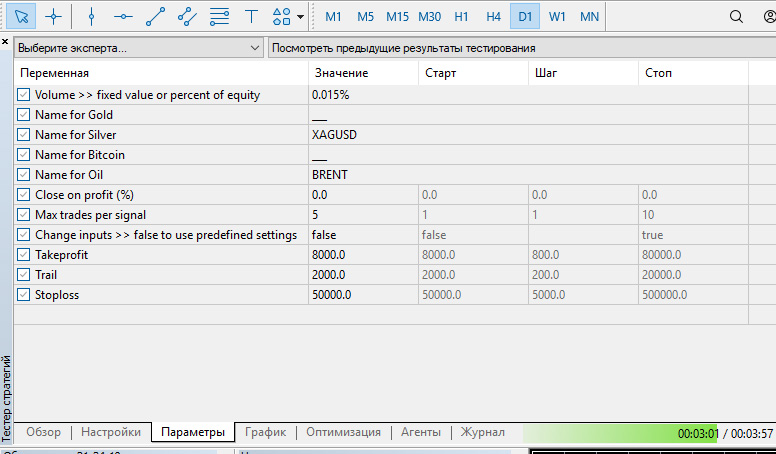Select the Параметры tab
Screen dimensions: 776x454
[x=193, y=432]
